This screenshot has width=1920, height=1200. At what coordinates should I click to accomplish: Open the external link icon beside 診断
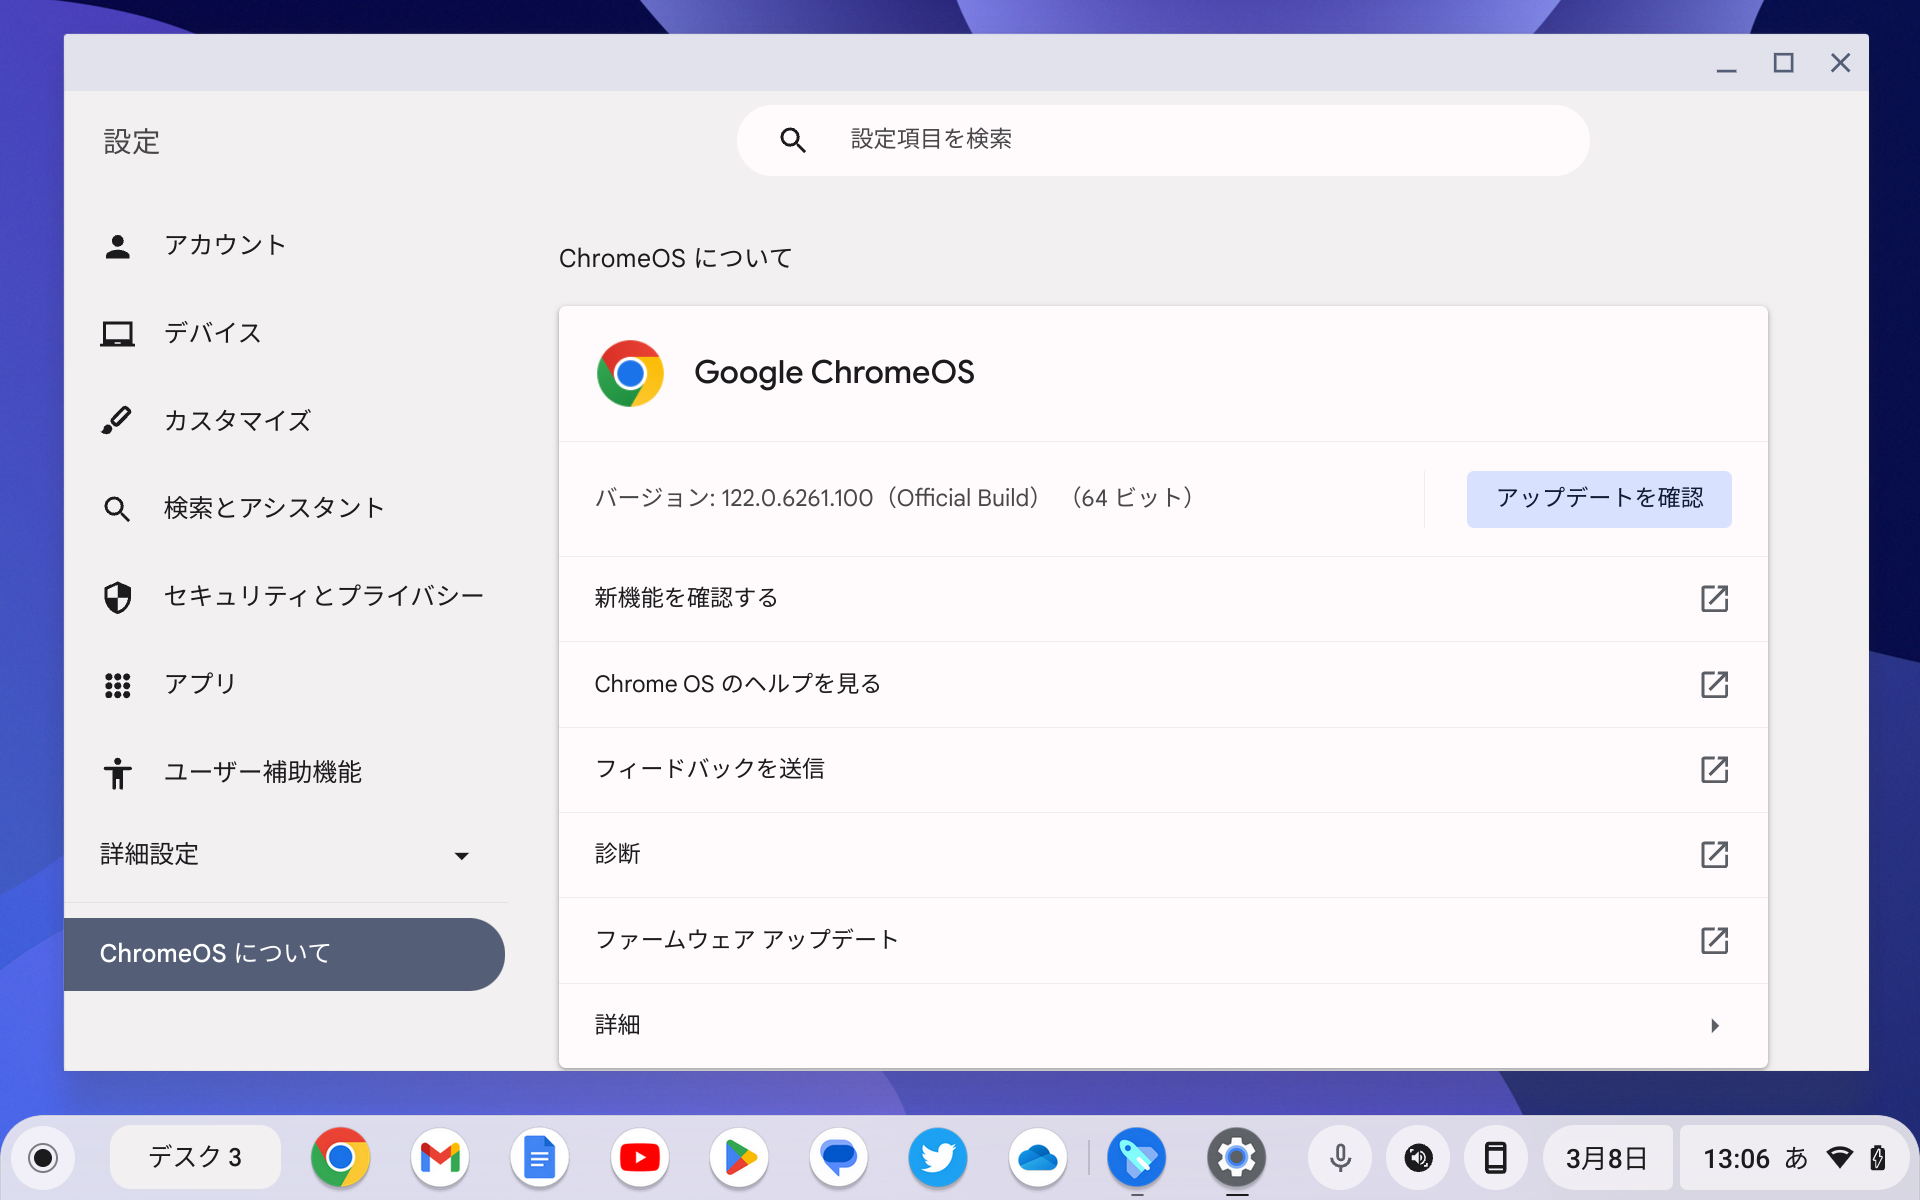coord(1714,855)
